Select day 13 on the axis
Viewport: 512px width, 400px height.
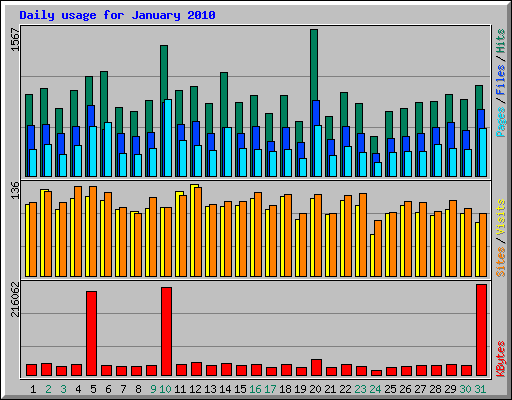pyautogui.click(x=210, y=389)
